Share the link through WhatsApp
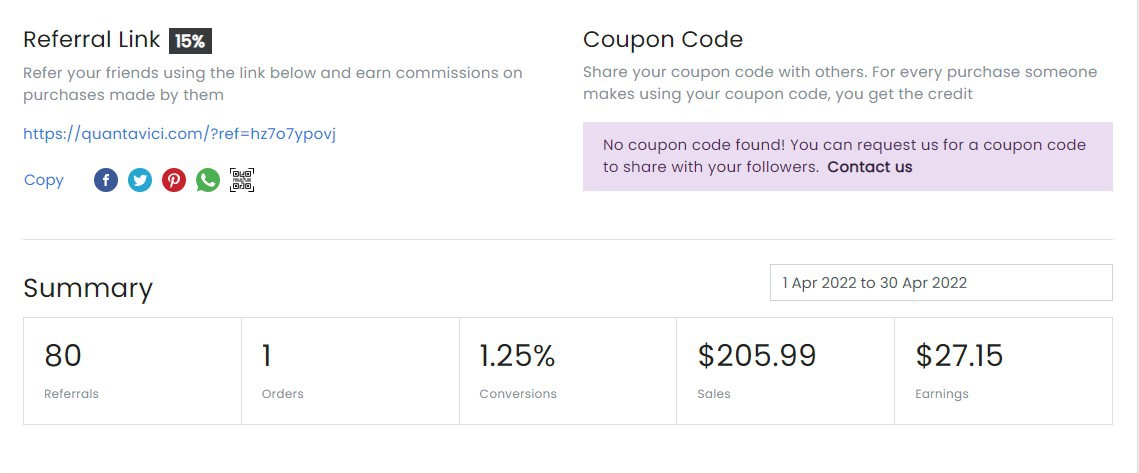1139x473 pixels. pos(208,180)
